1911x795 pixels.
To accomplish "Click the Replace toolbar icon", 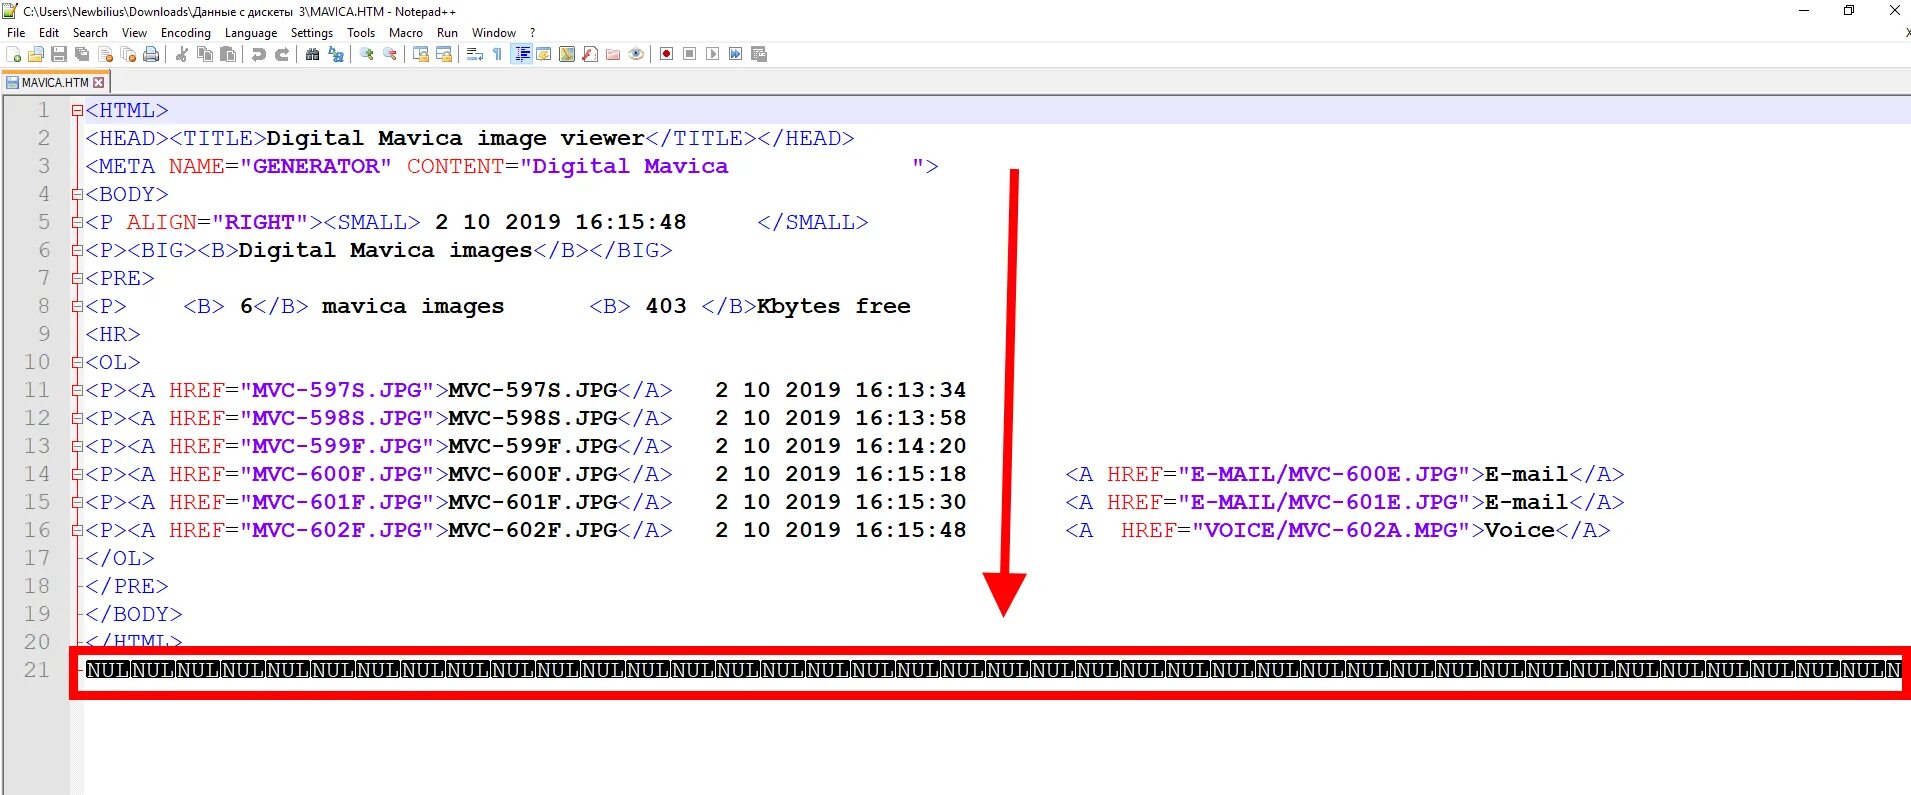I will pos(336,54).
